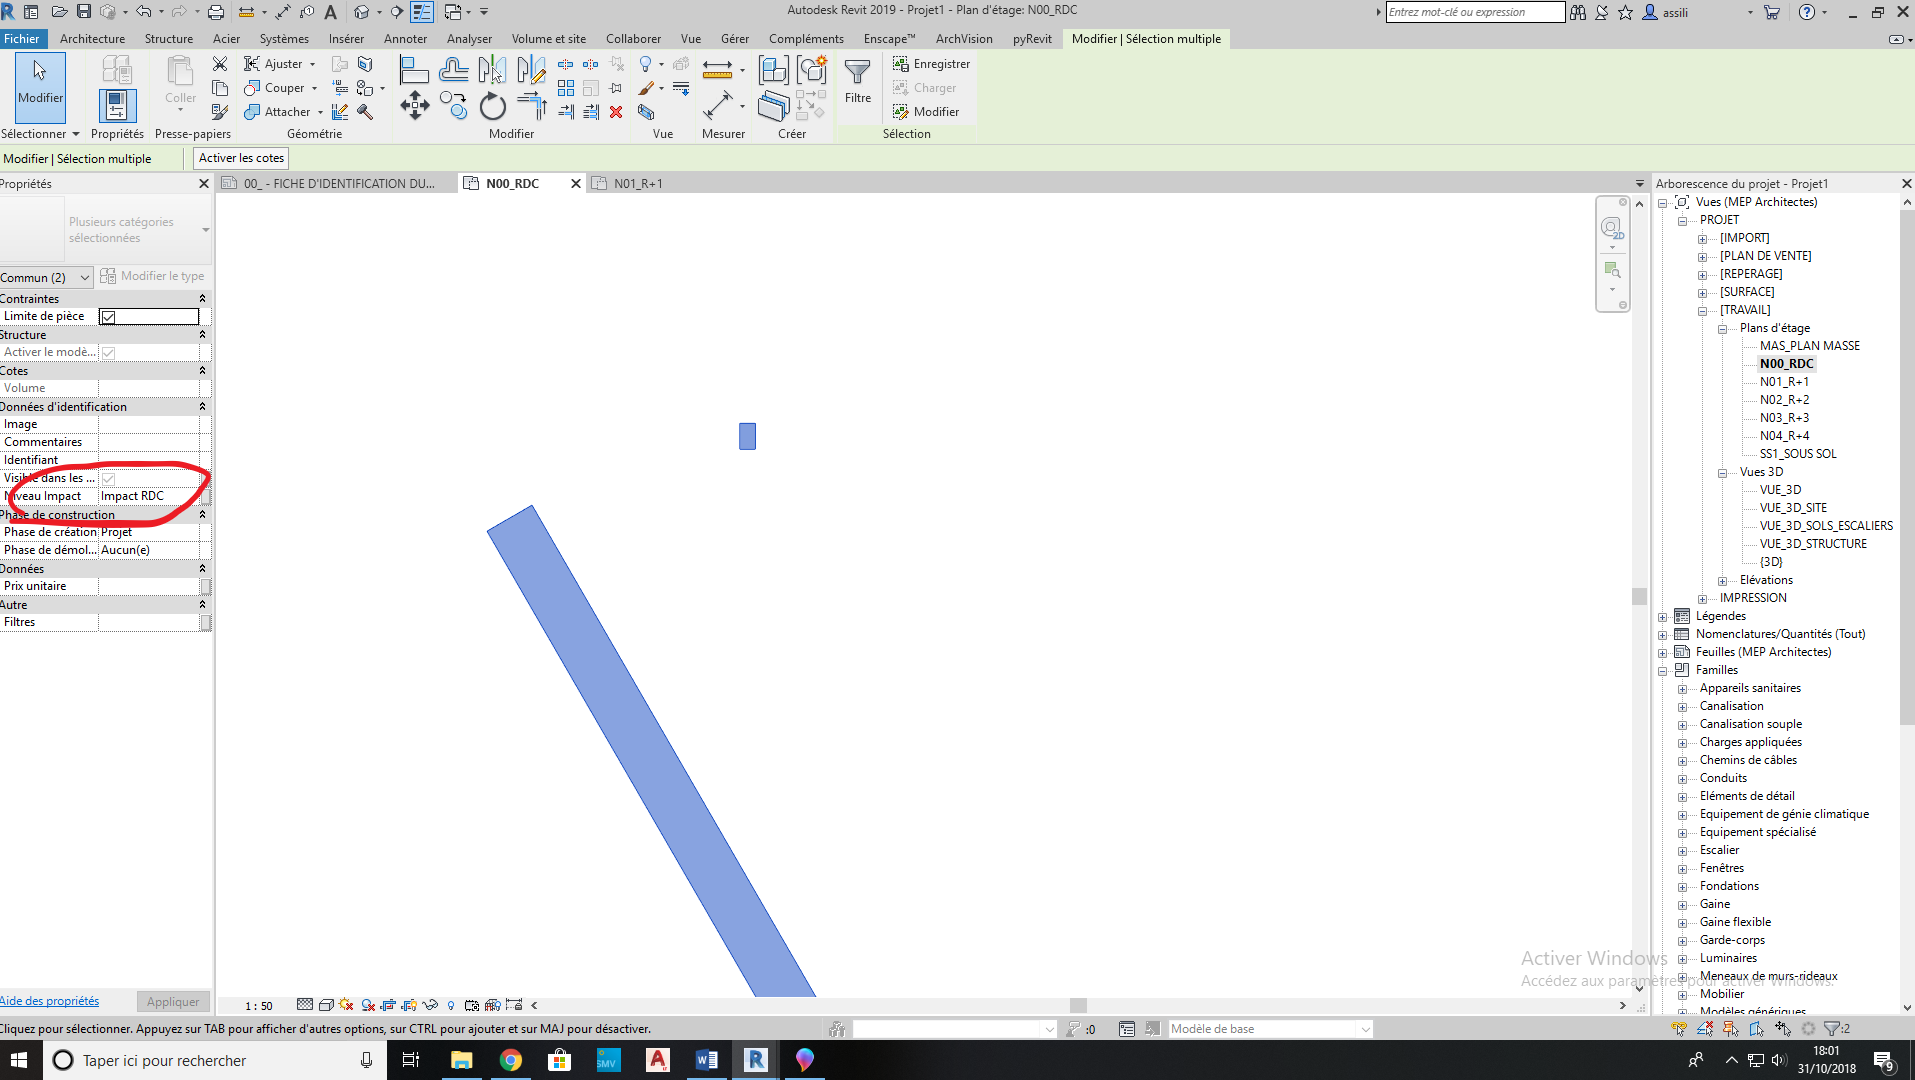Toggle Visible dans les nomenclatures checkbox
The image size is (1915, 1080).
pyautogui.click(x=109, y=479)
